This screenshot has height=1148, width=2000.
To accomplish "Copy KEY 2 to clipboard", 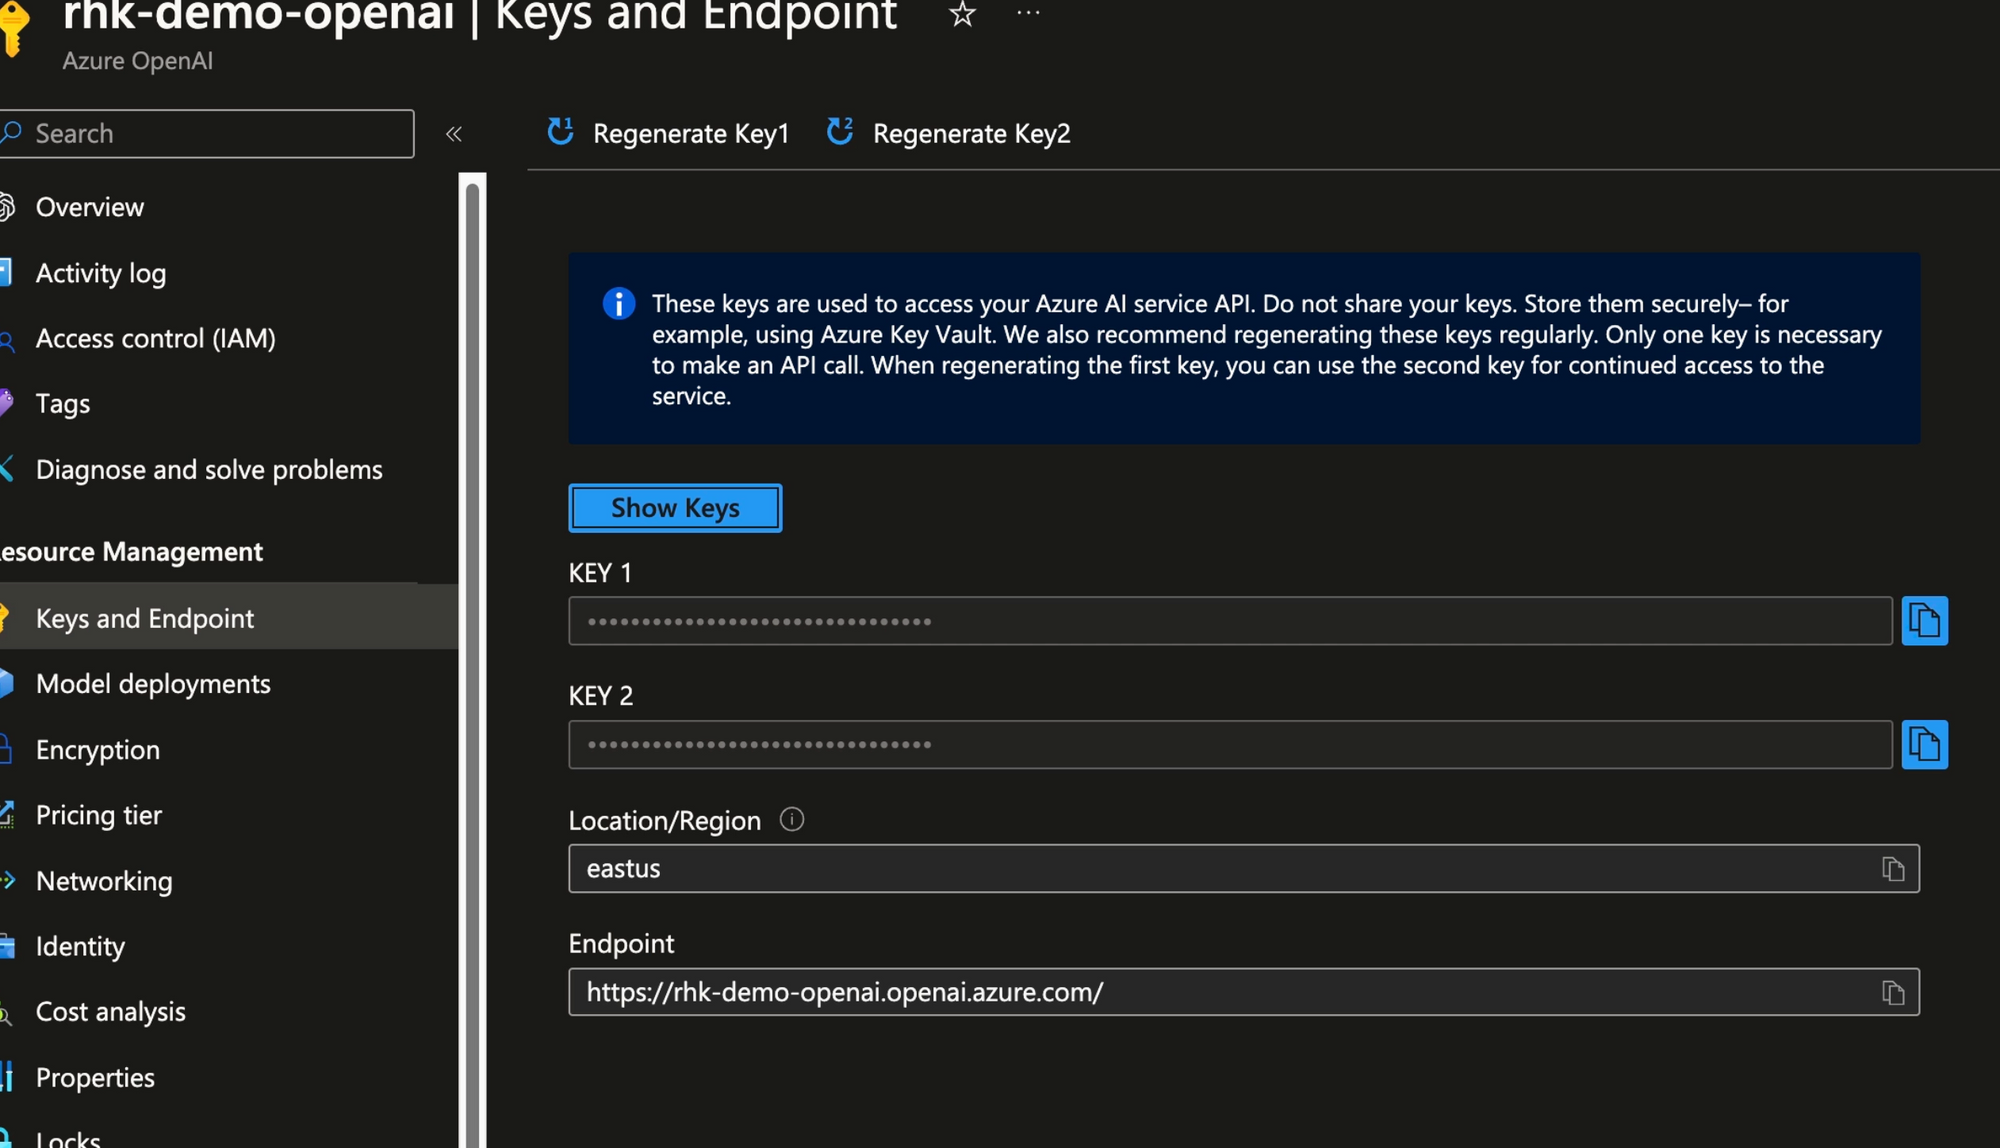I will click(1924, 745).
